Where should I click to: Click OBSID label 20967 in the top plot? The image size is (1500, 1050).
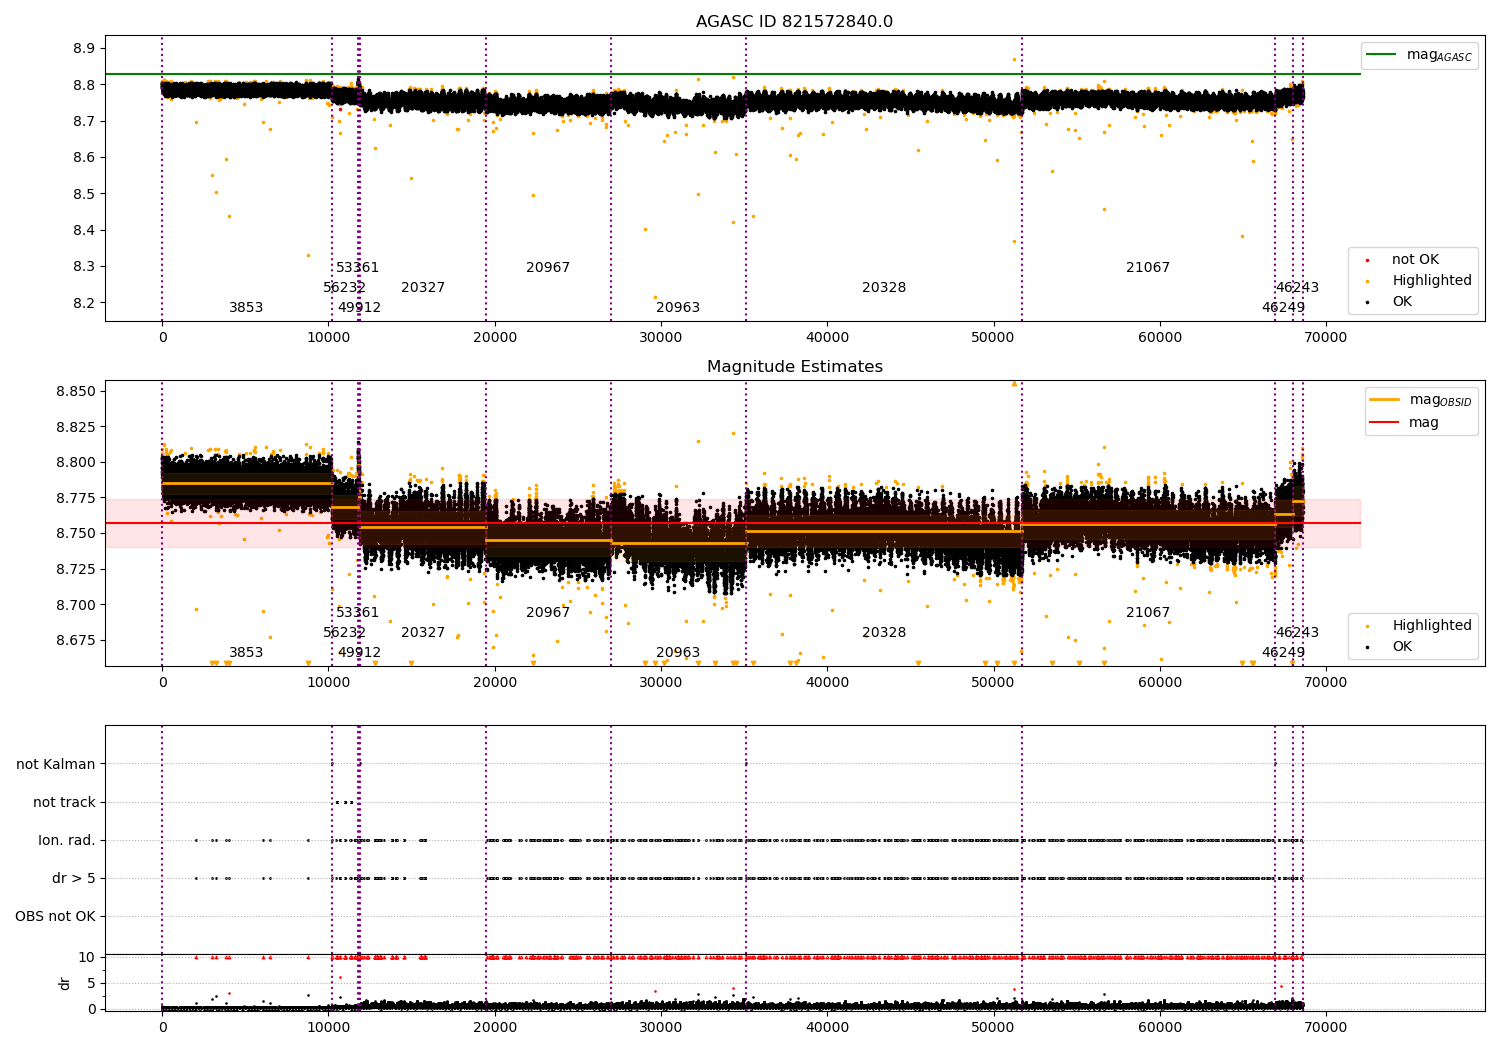[548, 268]
